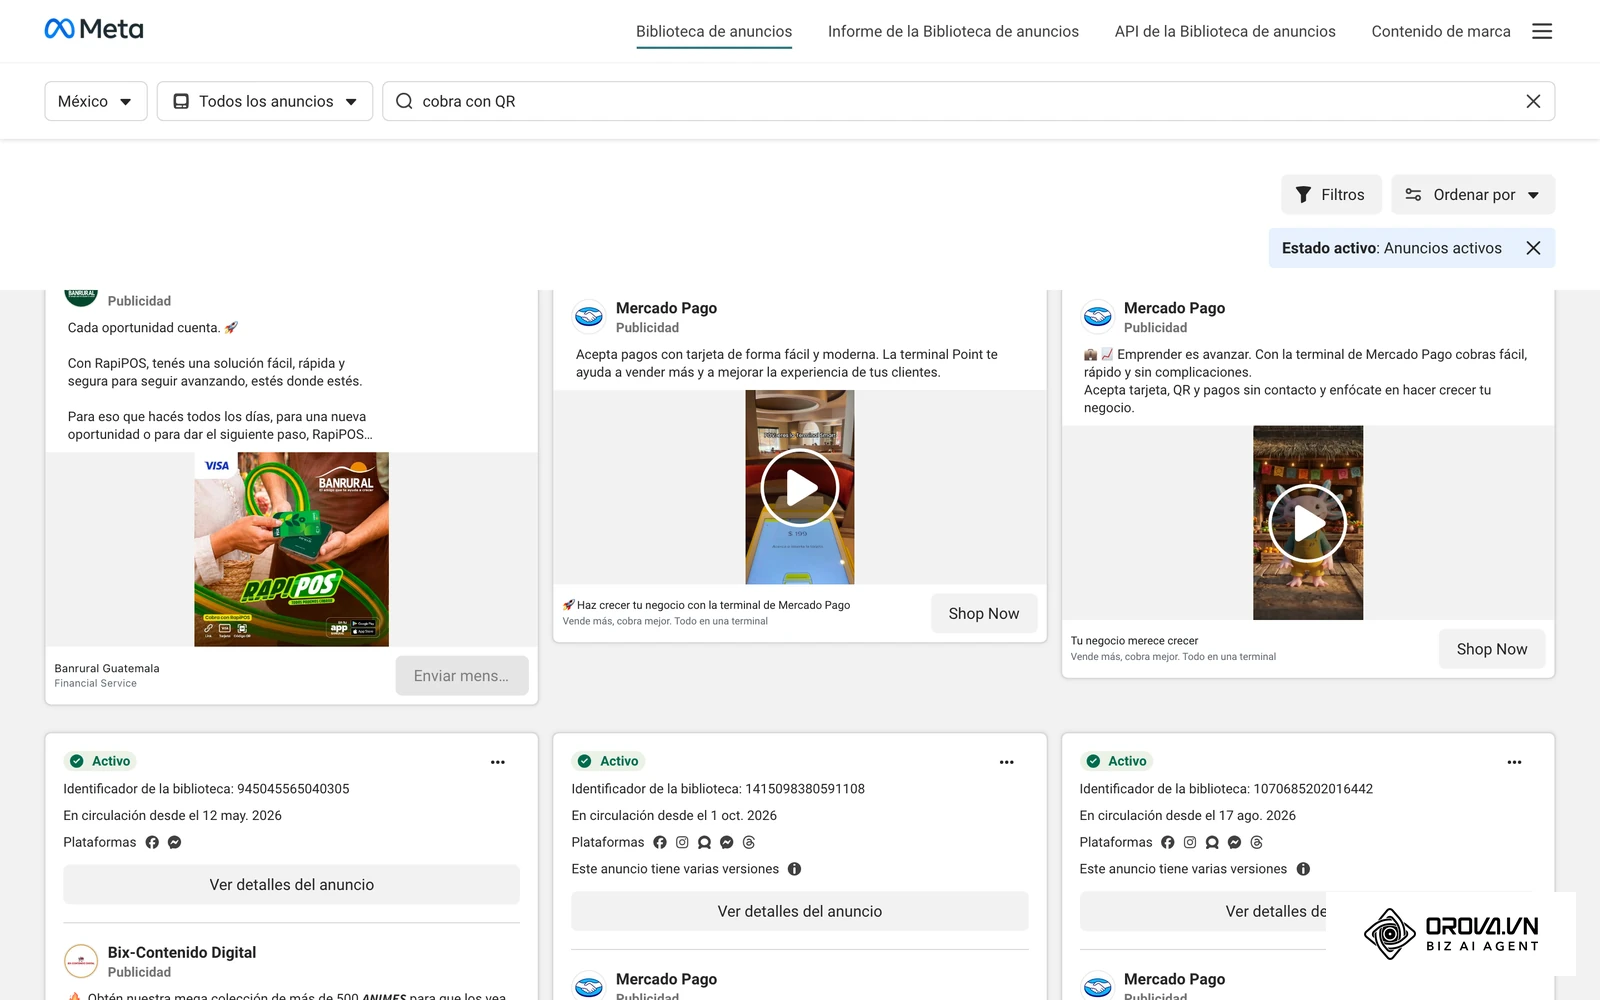Click Threads platform icon on ad 1415098380591108
This screenshot has height=1000, width=1600.
tap(749, 842)
